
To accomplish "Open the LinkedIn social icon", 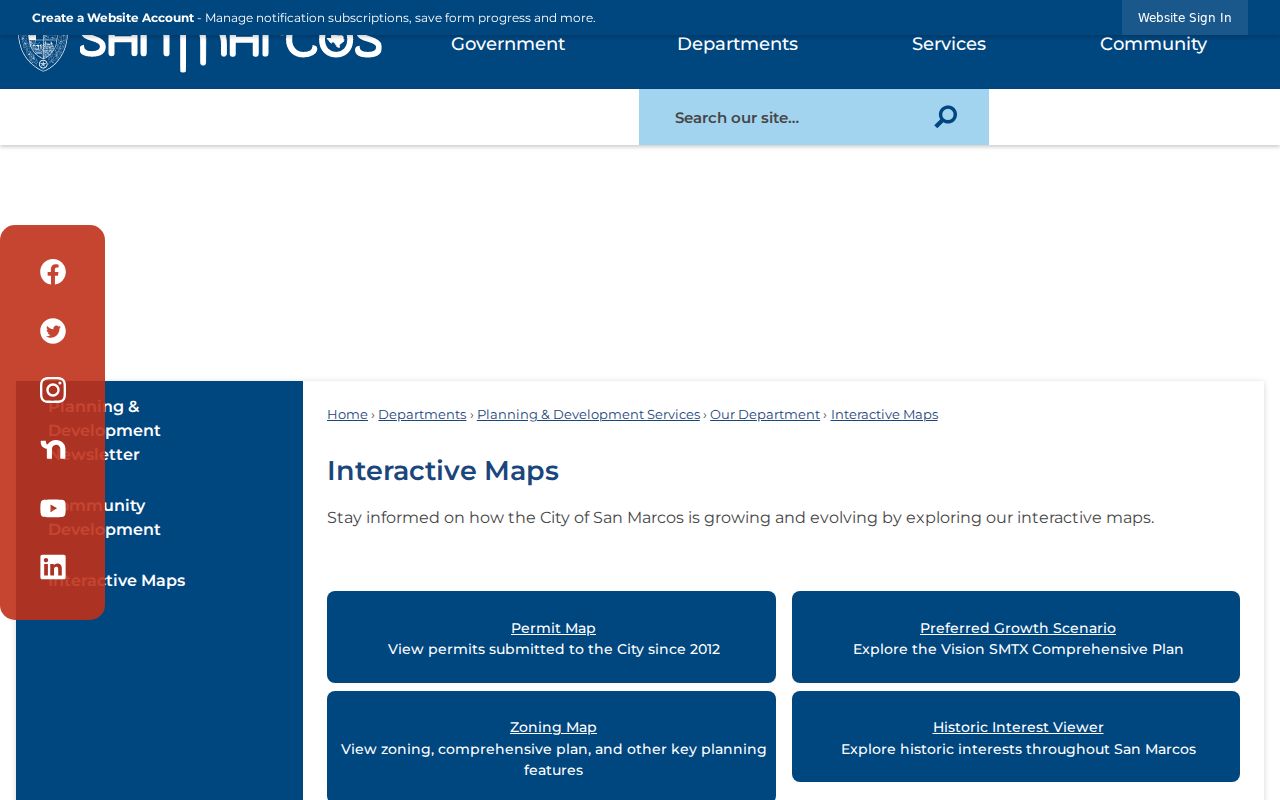I will coord(53,567).
